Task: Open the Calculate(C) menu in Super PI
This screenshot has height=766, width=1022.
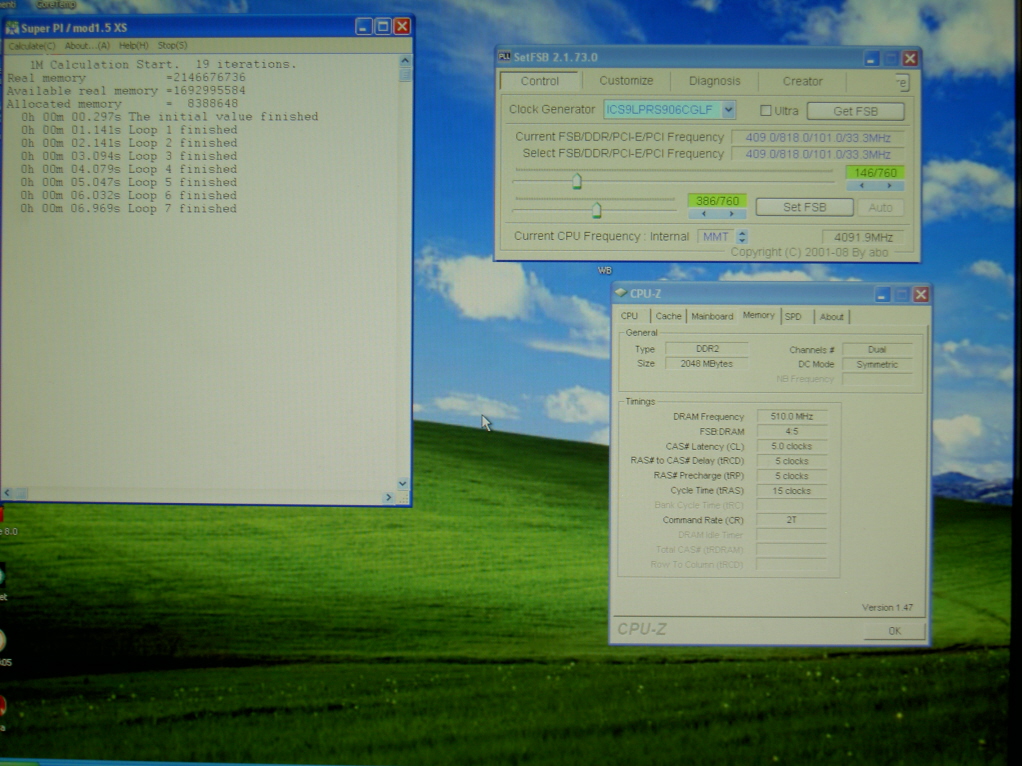Action: tap(32, 46)
